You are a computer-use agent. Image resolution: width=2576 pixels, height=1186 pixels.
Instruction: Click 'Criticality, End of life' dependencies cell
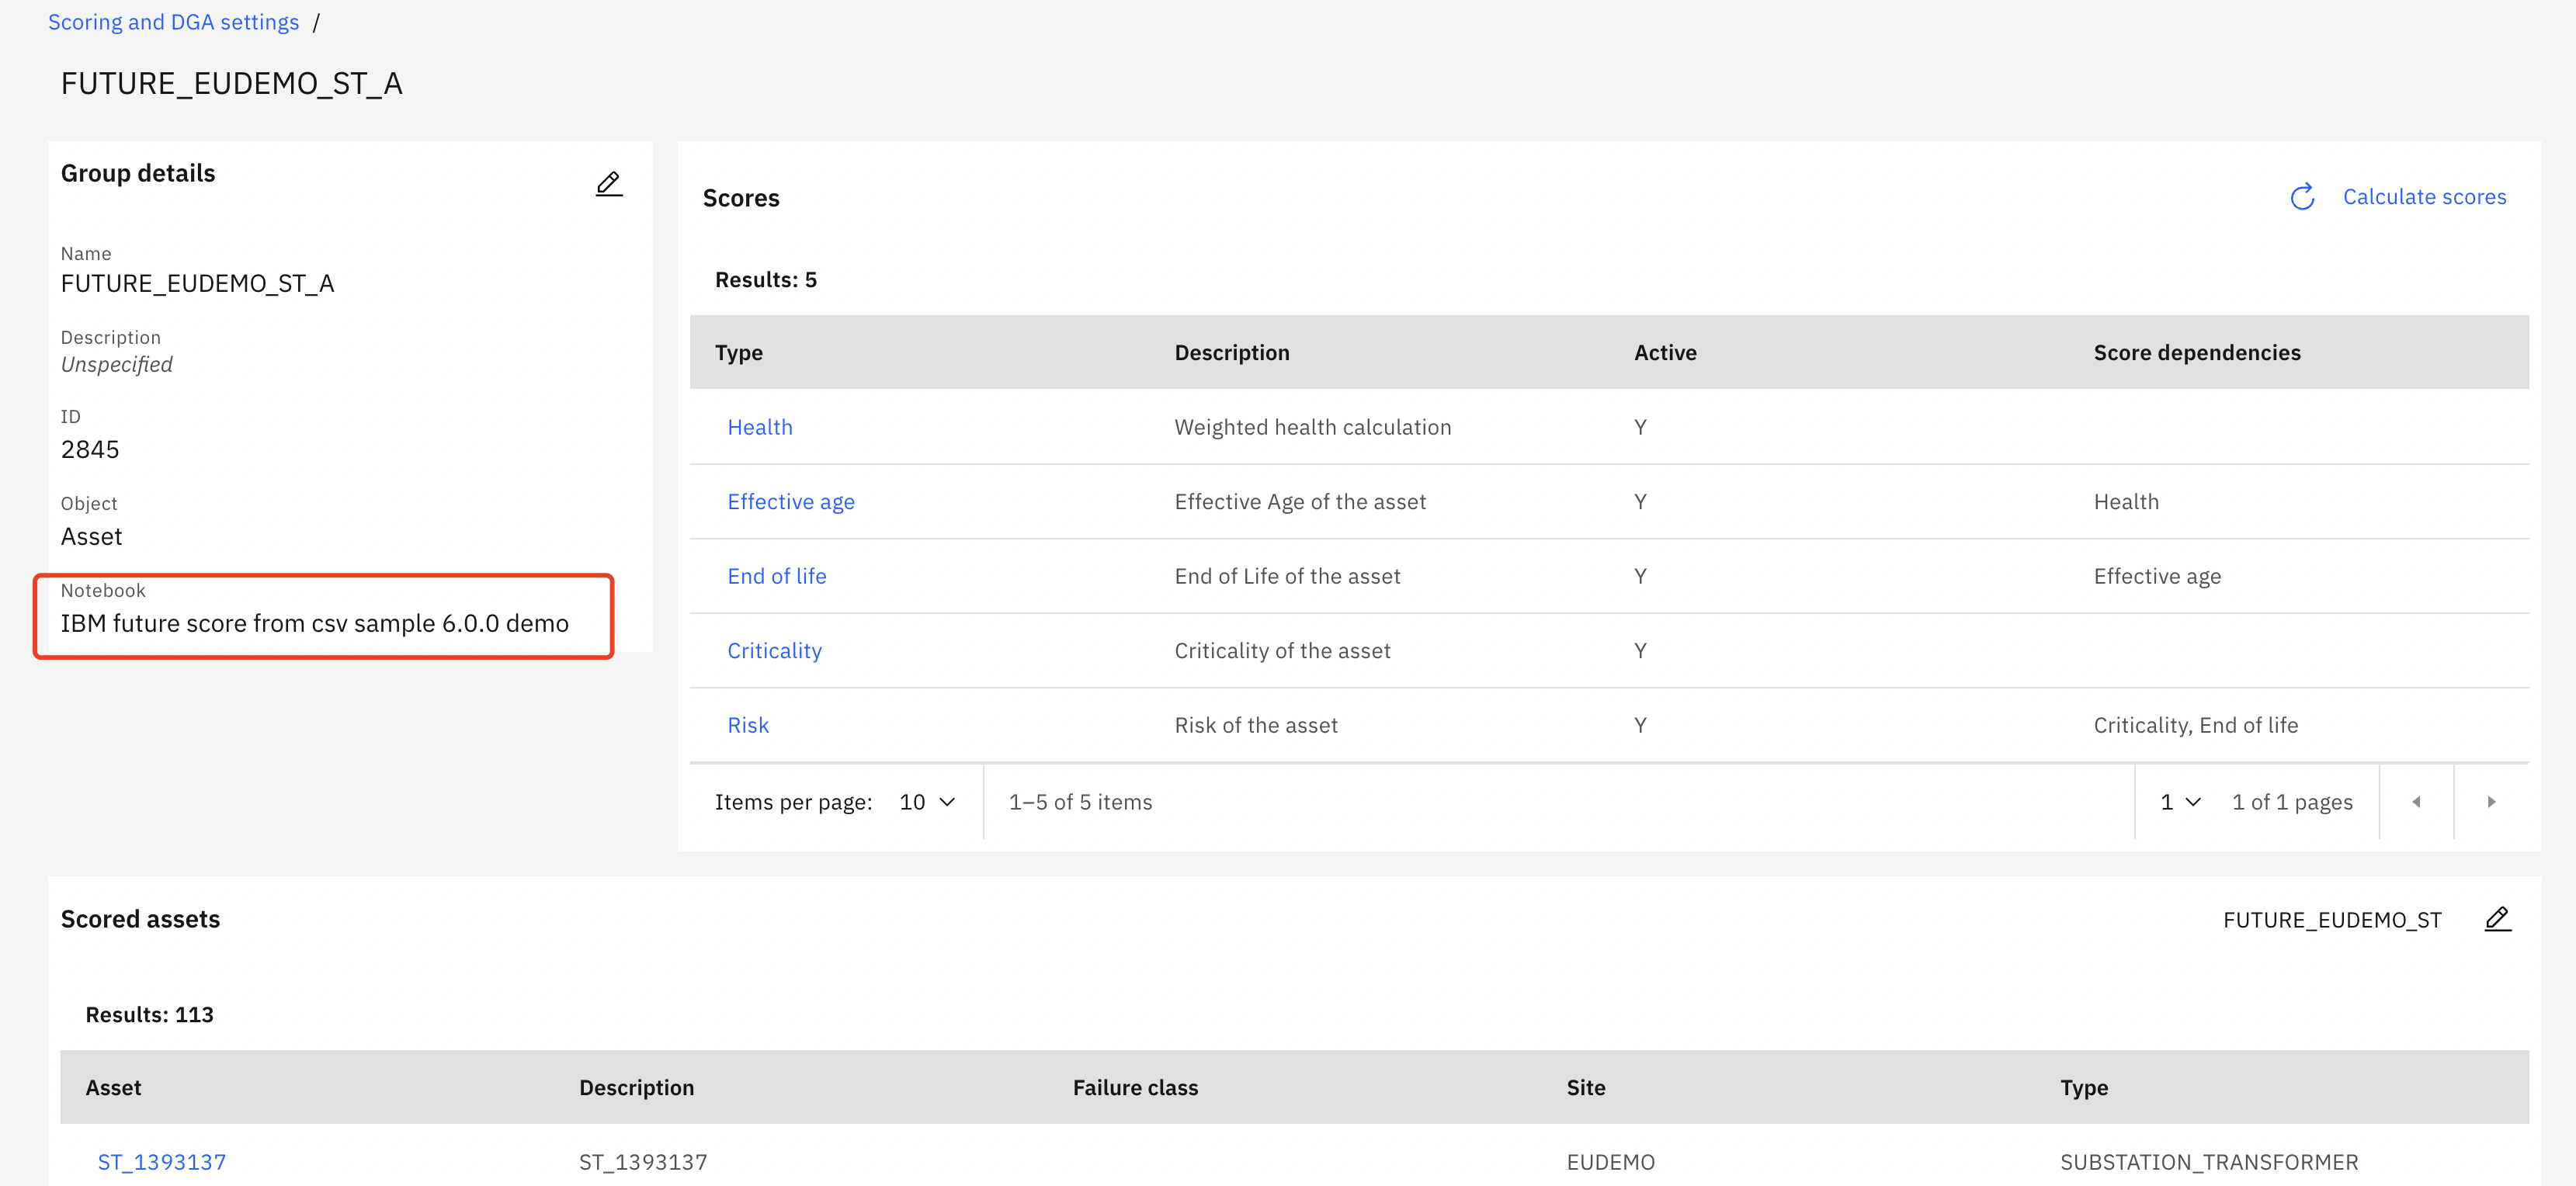click(x=2196, y=725)
